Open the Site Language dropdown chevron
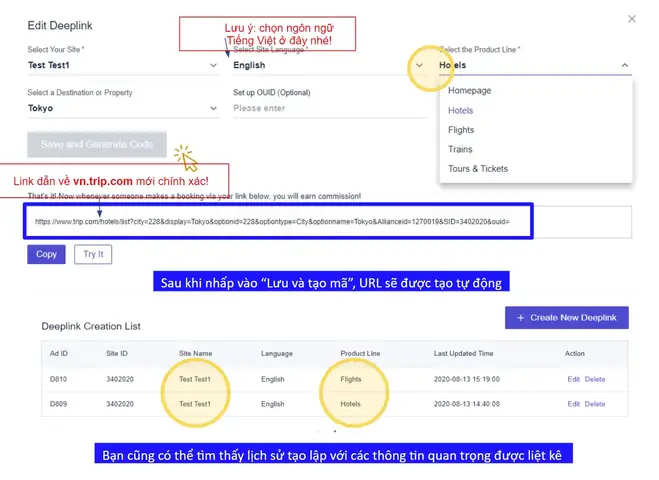 pyautogui.click(x=419, y=66)
